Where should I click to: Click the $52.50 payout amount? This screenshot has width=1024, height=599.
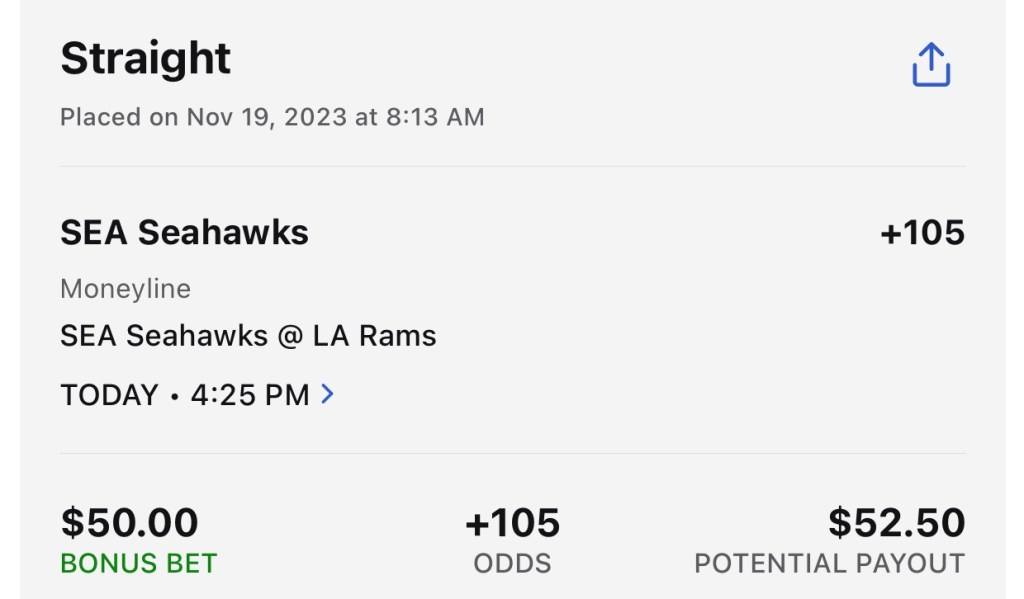pyautogui.click(x=896, y=523)
